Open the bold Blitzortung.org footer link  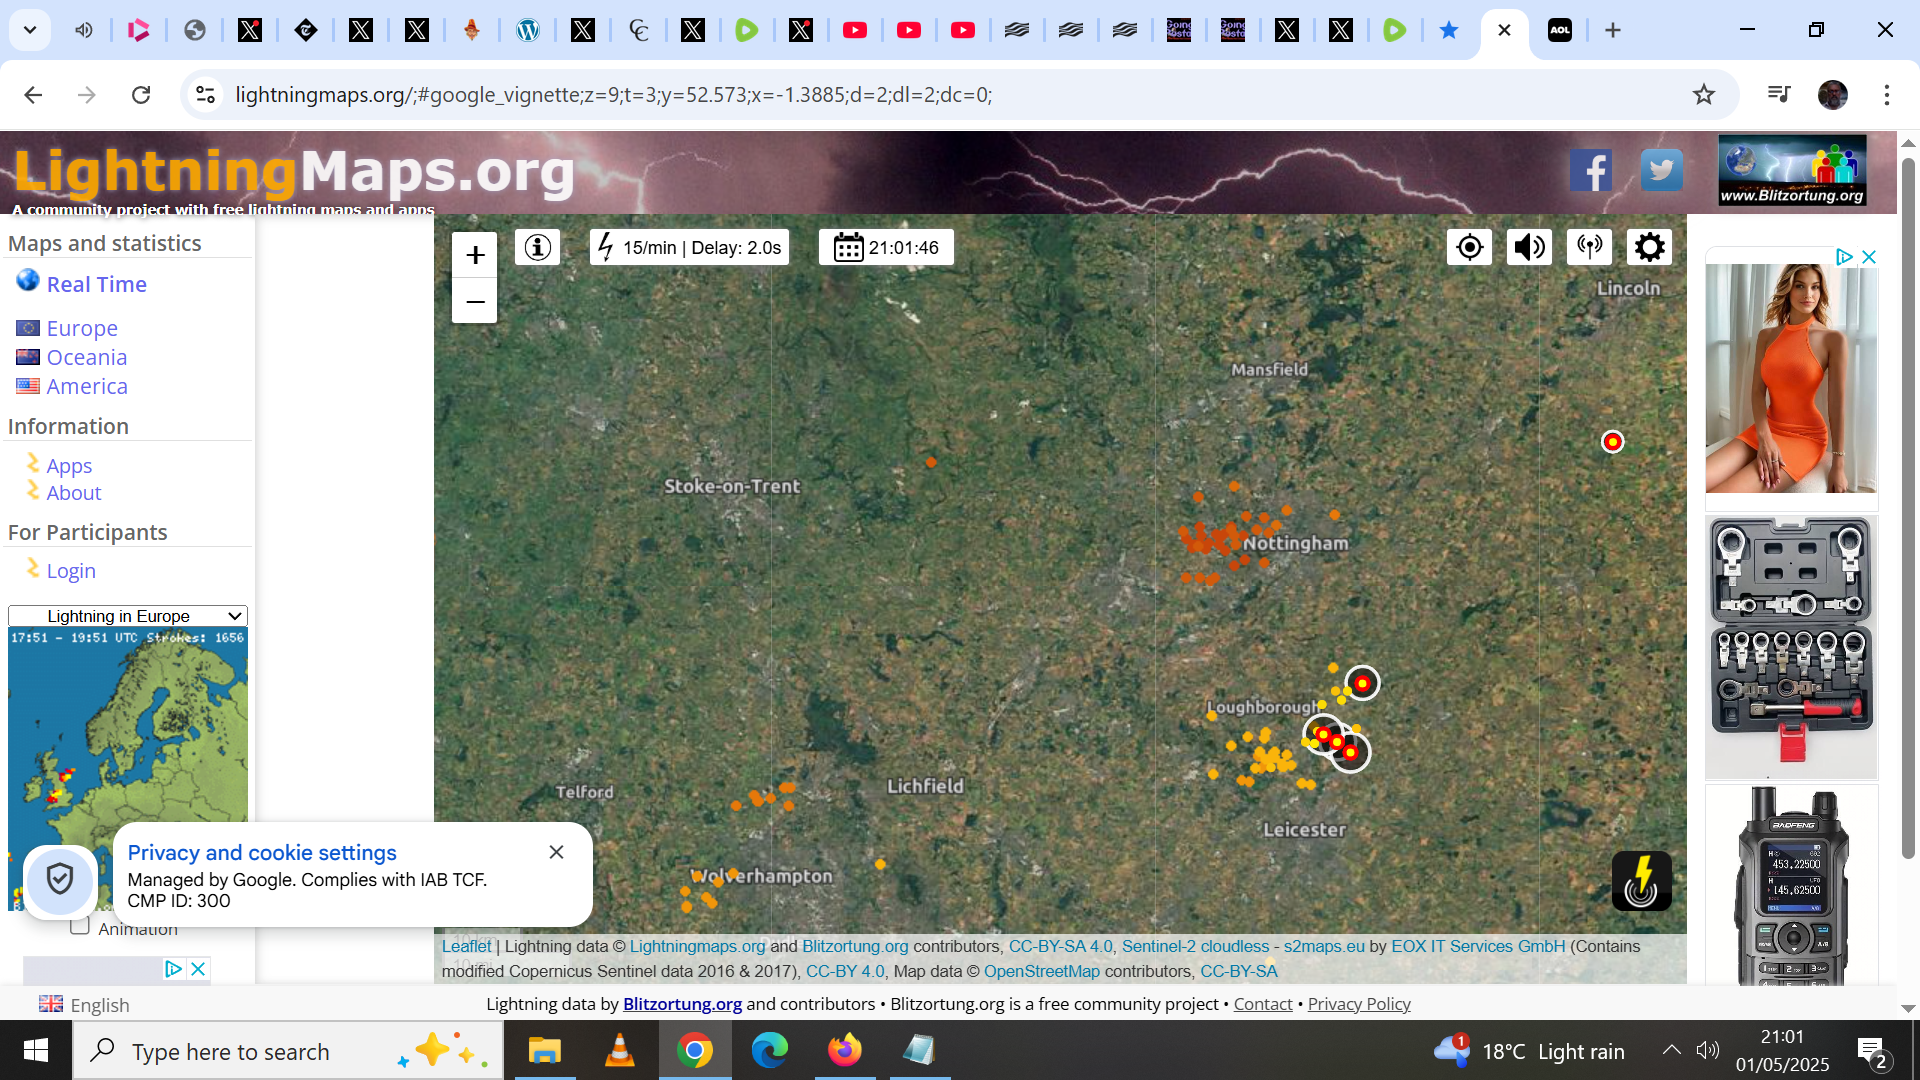coord(682,1004)
